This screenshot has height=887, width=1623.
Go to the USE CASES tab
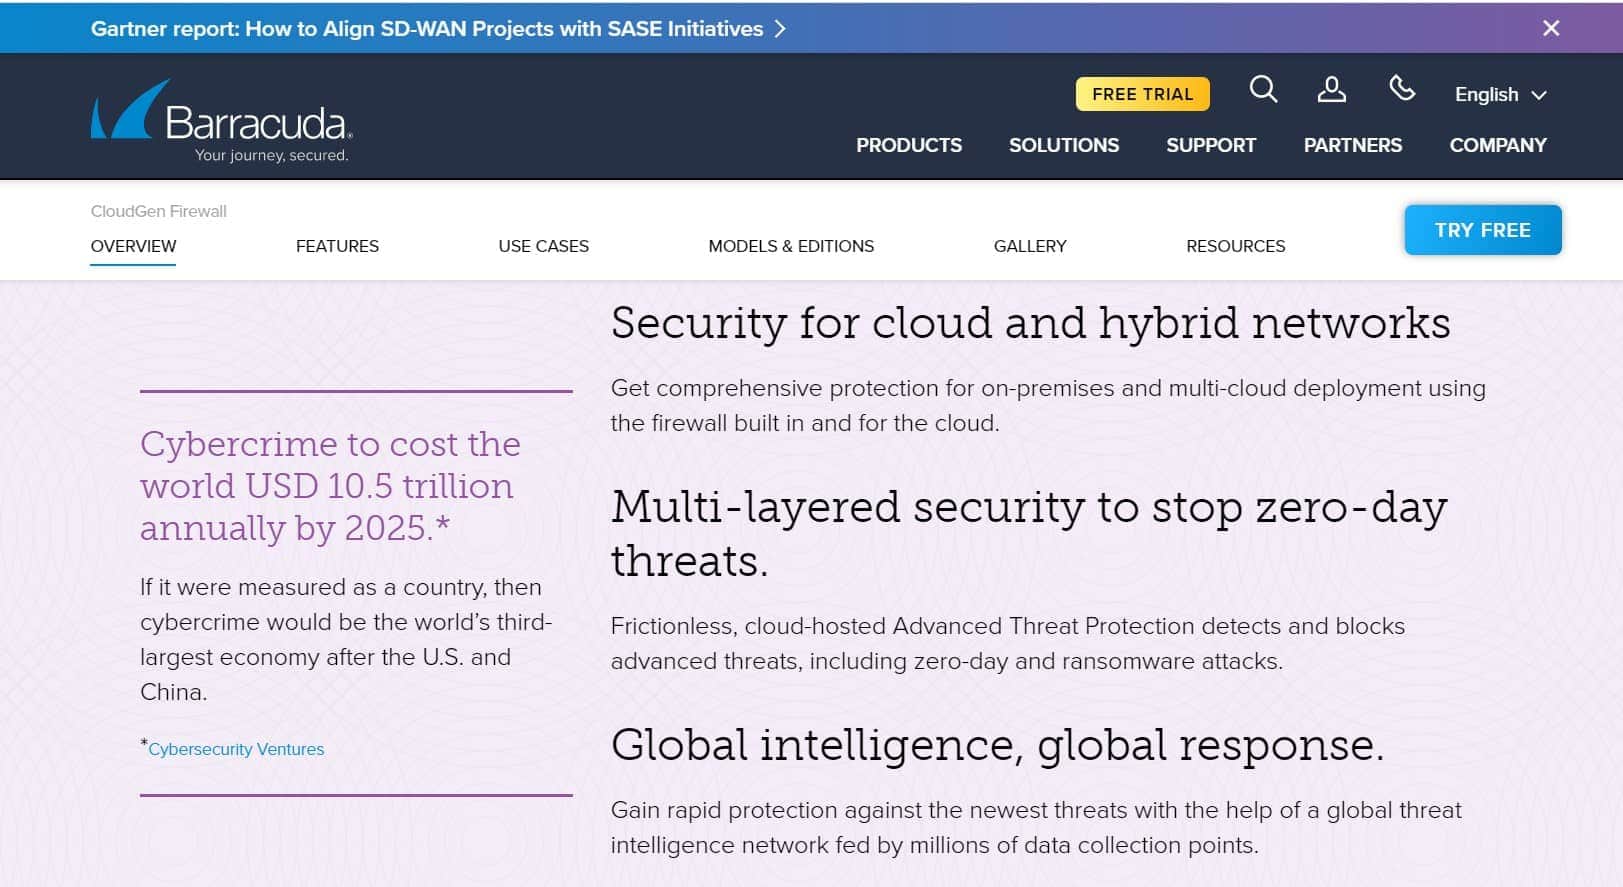click(543, 246)
